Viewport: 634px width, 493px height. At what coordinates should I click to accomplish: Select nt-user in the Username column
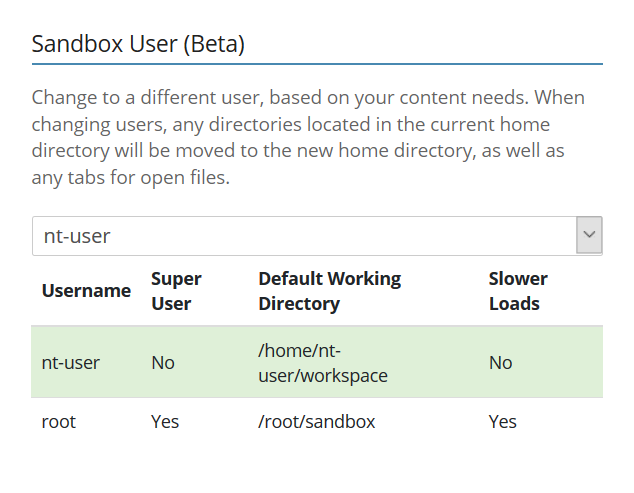(x=70, y=362)
